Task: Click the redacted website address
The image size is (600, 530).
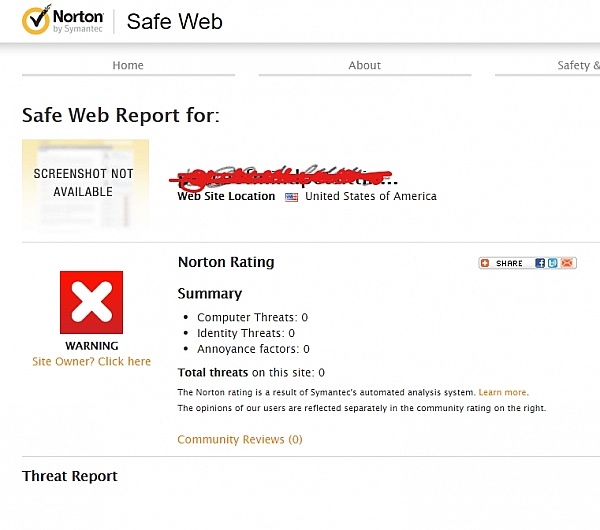Action: pos(285,179)
